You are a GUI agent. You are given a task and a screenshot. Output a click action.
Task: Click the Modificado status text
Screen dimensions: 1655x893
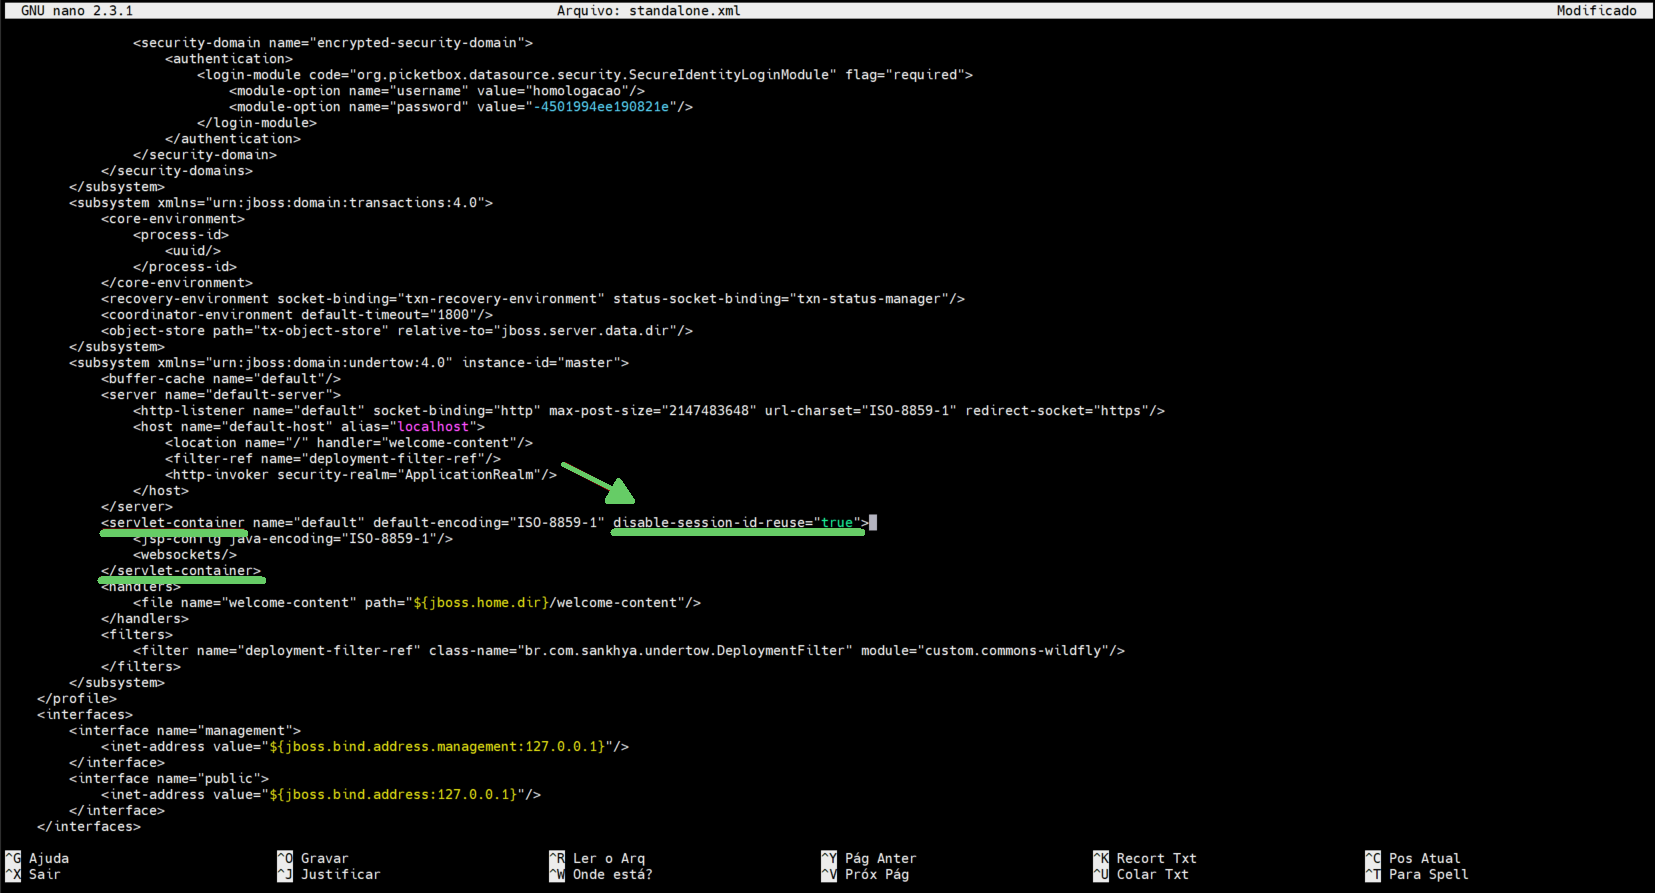click(x=1597, y=10)
